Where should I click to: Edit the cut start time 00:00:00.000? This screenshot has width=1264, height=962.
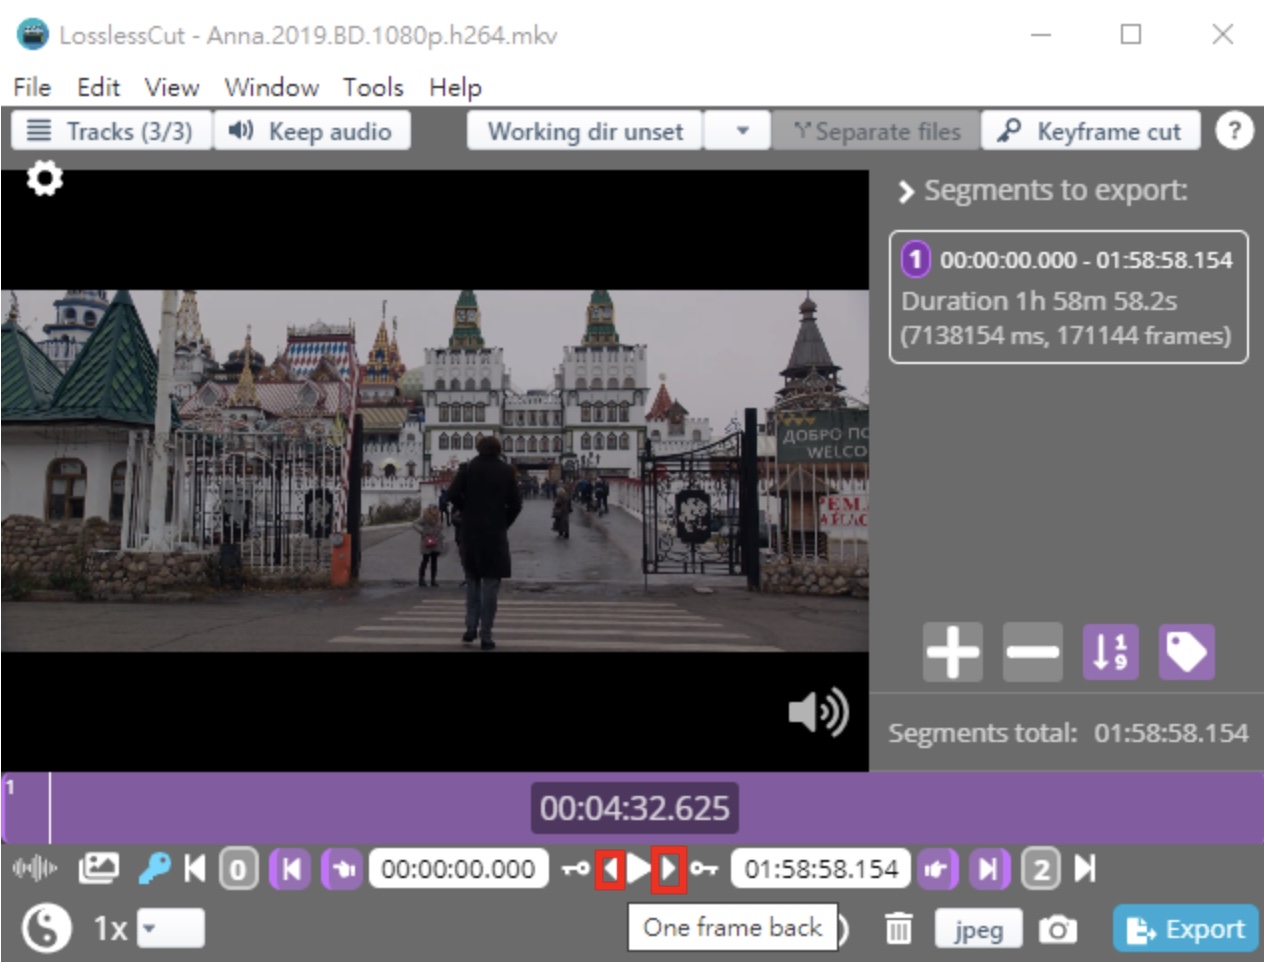458,868
